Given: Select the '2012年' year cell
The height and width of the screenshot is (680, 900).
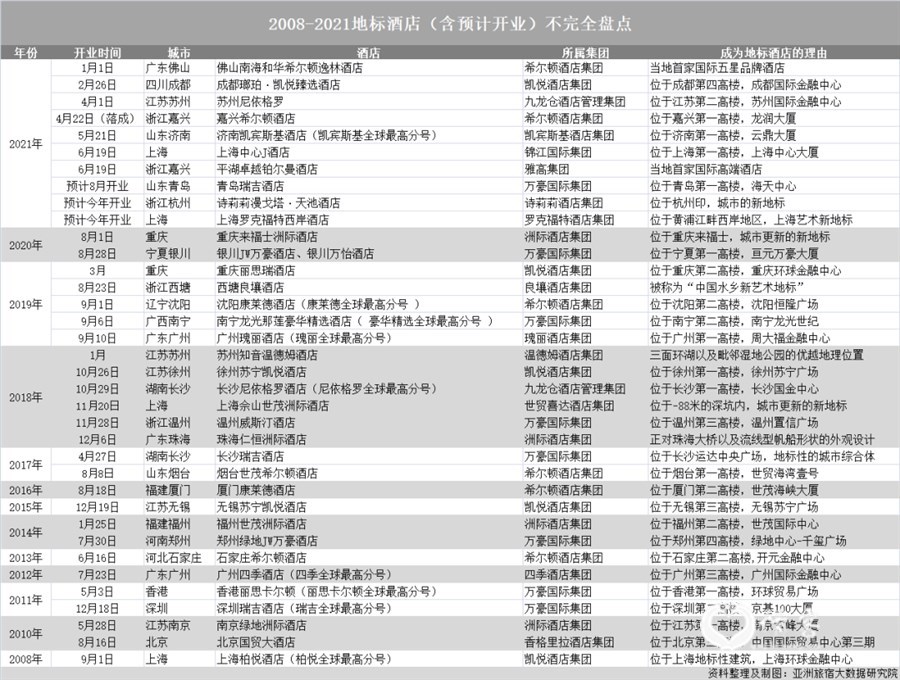Looking at the screenshot, I should [x=26, y=574].
